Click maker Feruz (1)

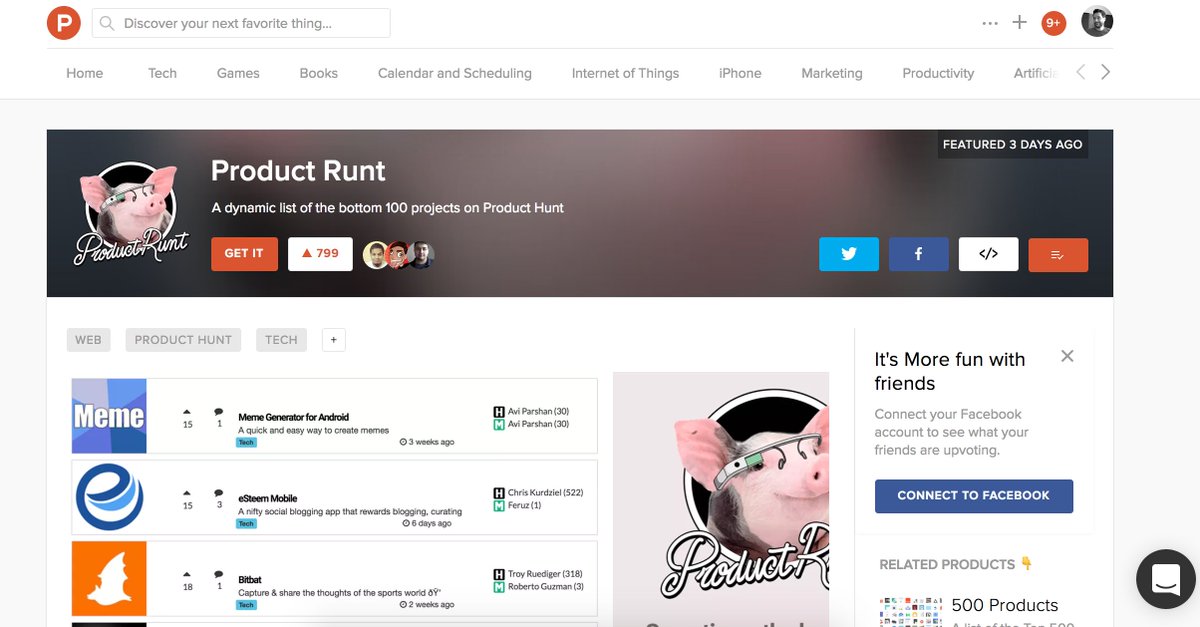click(x=524, y=506)
